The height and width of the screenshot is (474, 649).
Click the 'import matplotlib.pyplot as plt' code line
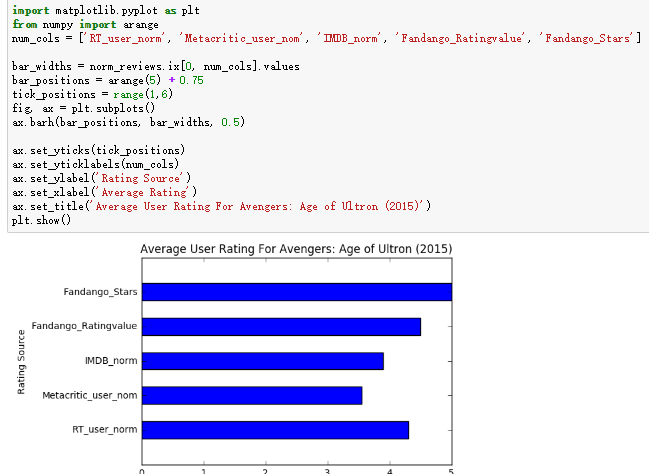click(106, 10)
